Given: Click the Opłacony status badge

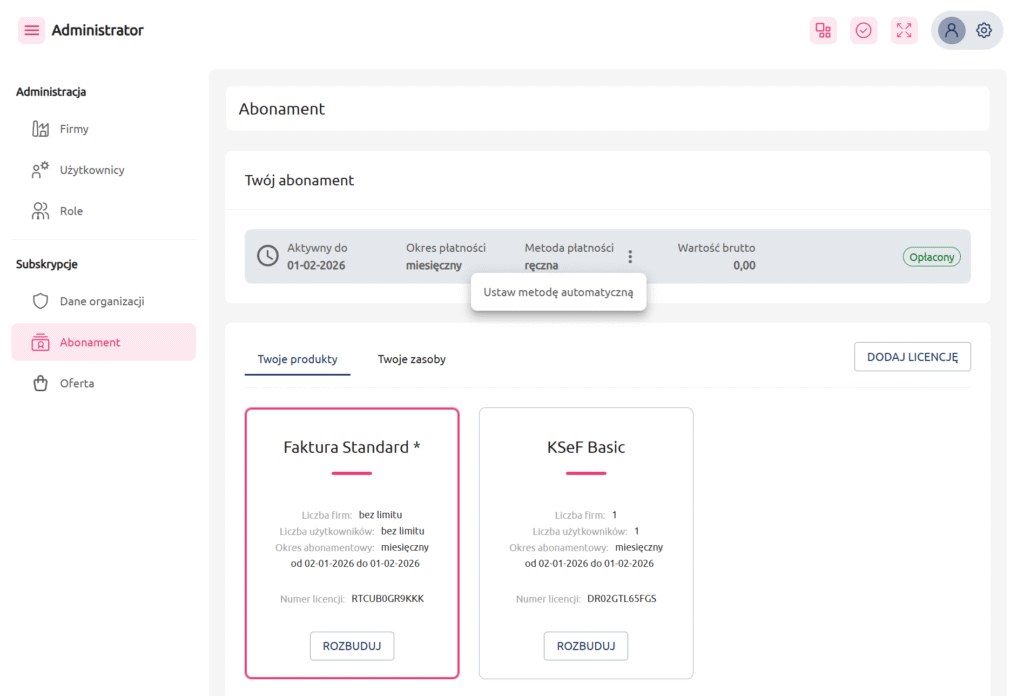Looking at the screenshot, I should pyautogui.click(x=931, y=257).
